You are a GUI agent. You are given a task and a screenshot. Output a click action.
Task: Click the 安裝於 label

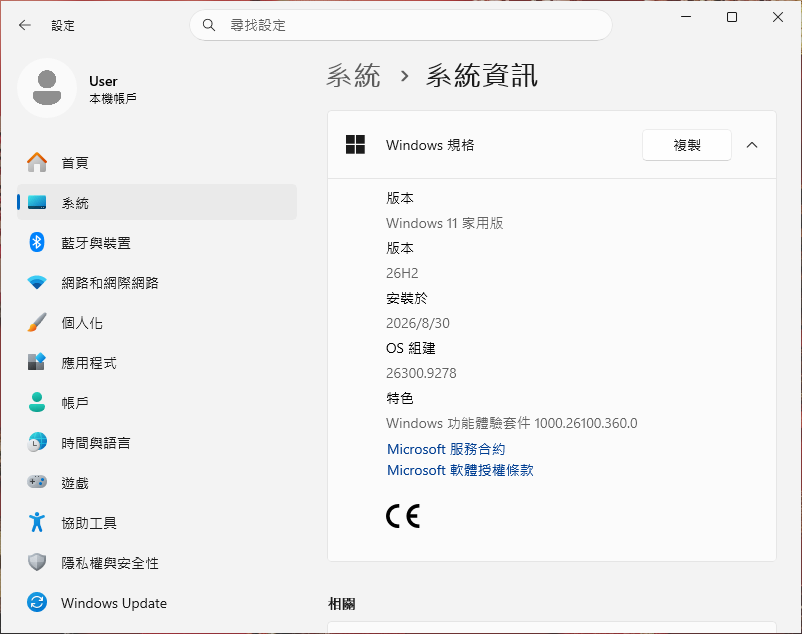407,298
